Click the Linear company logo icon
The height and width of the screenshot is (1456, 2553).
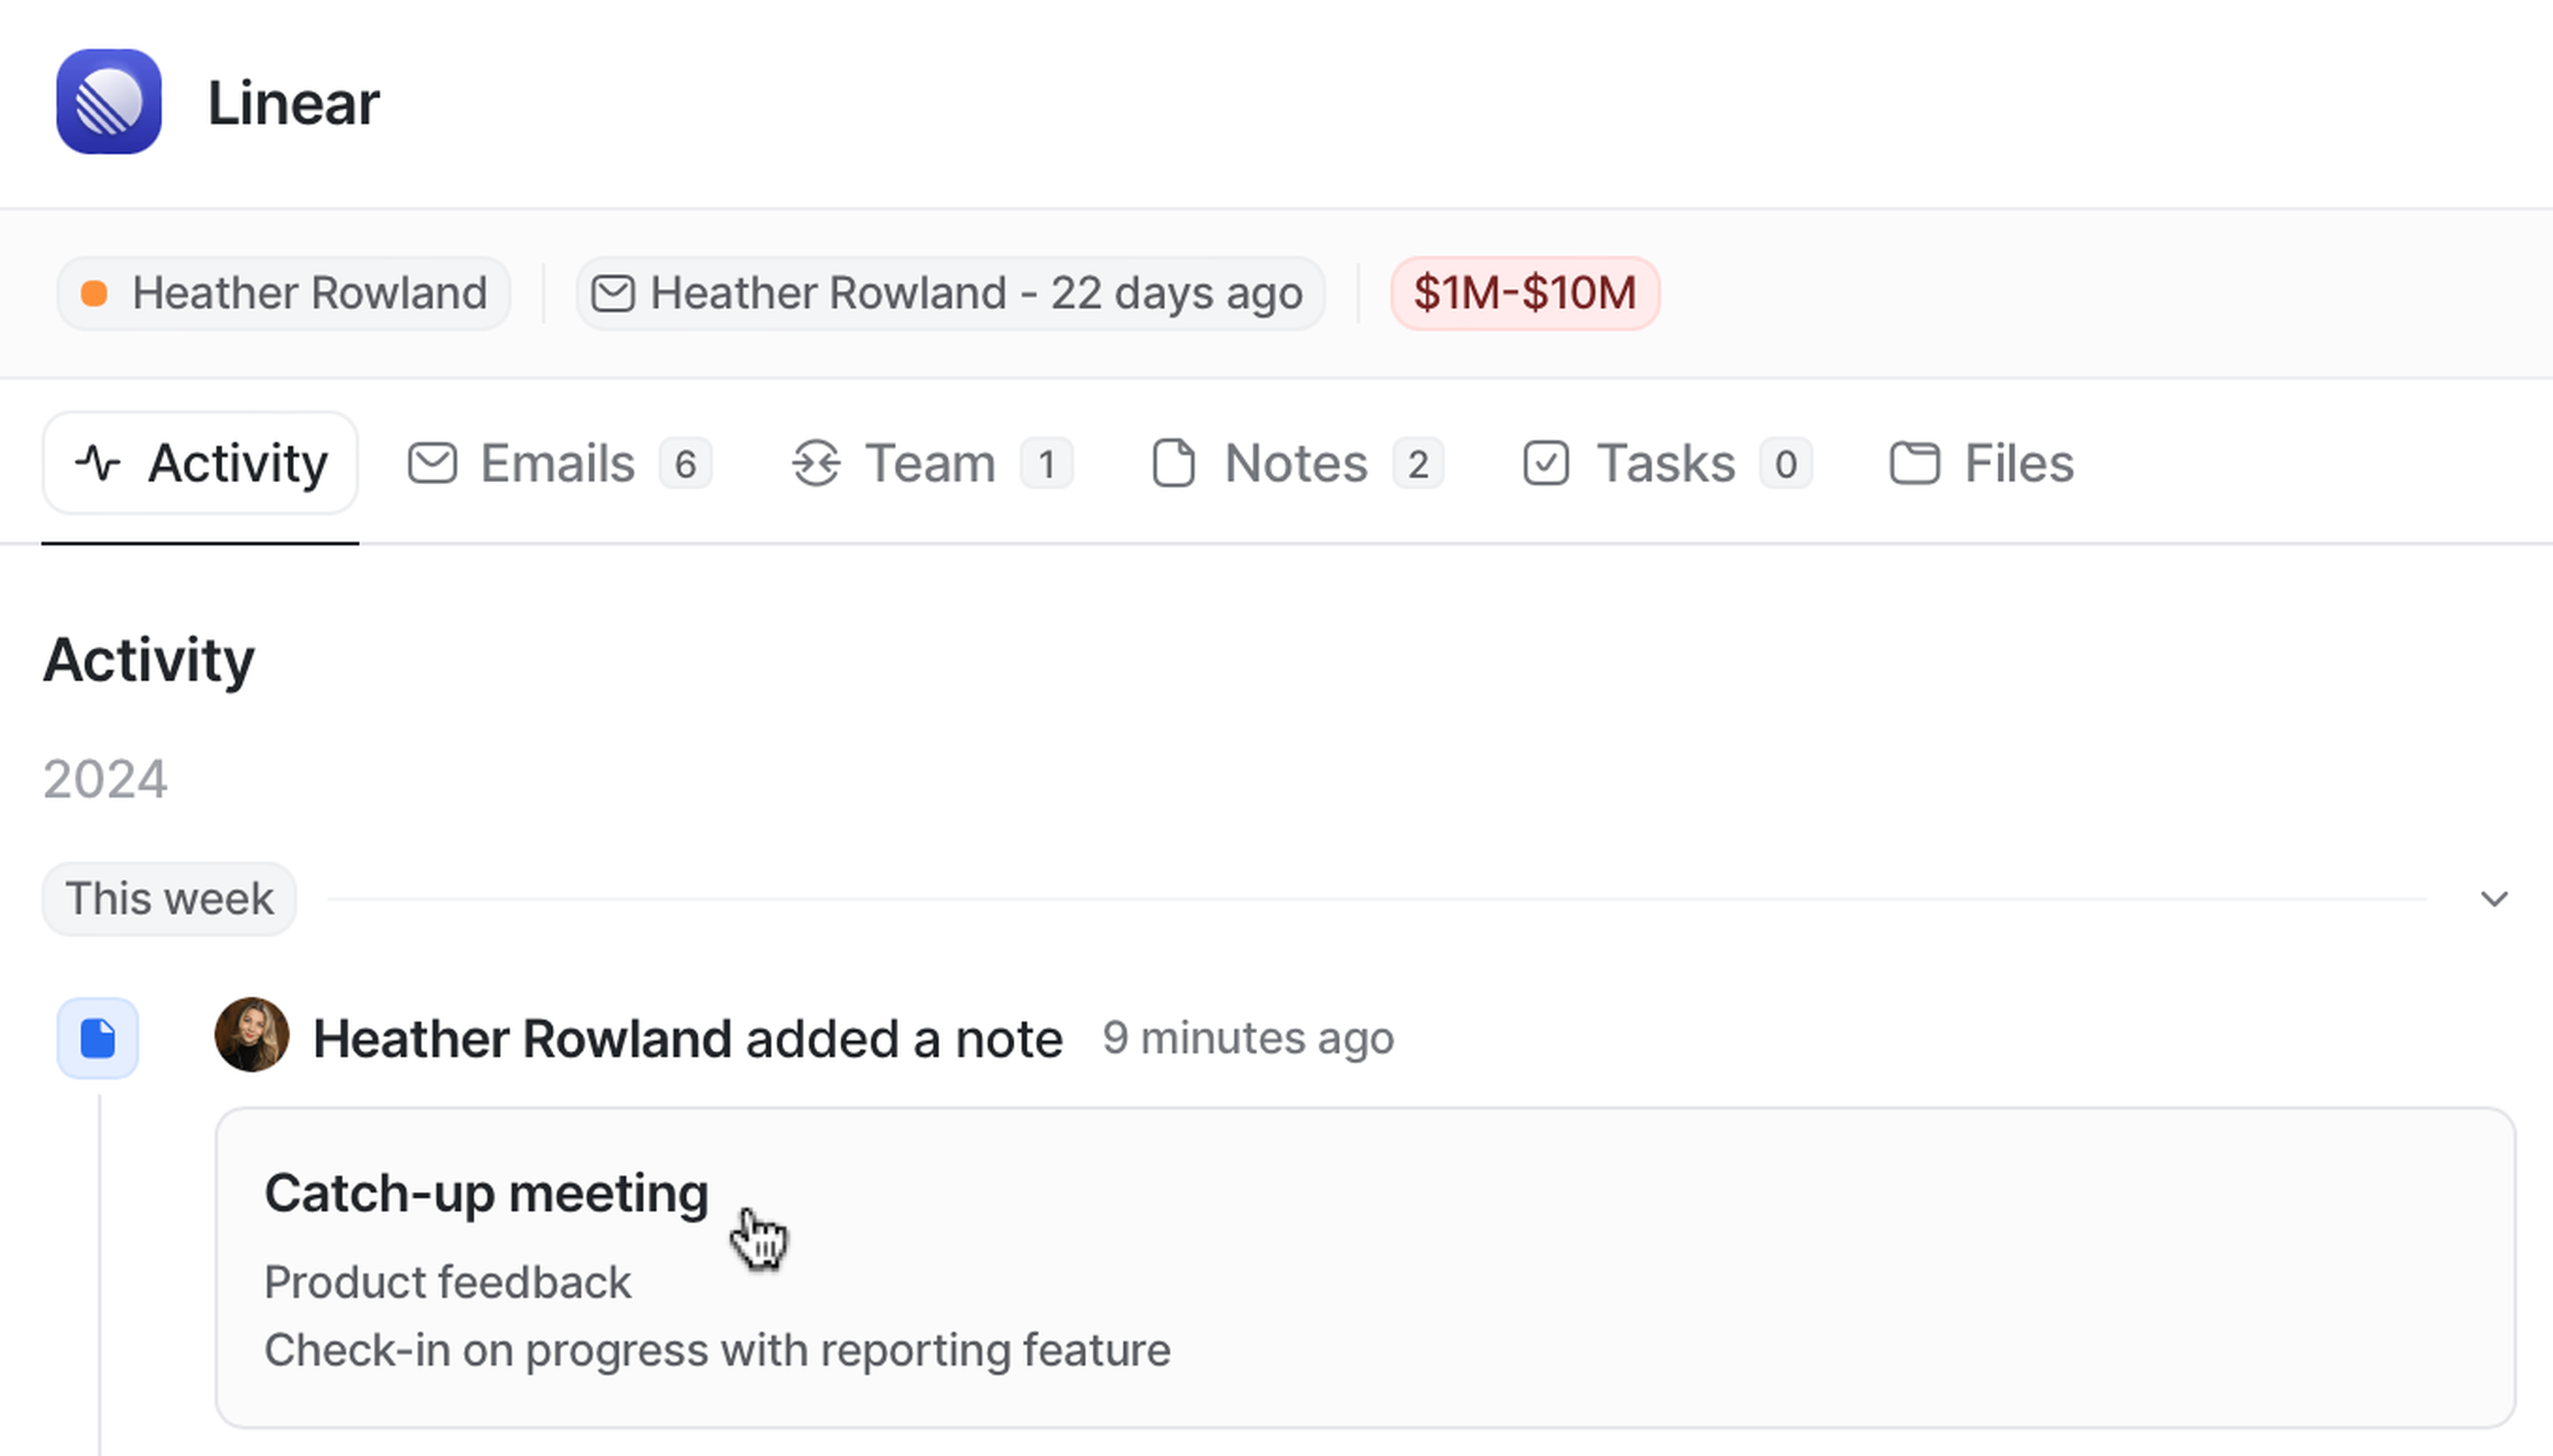(108, 102)
